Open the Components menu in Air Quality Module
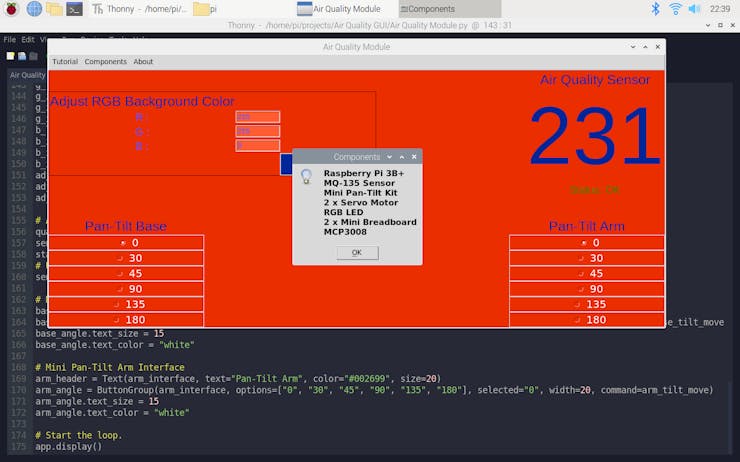Screen dimensions: 740x462 [105, 61]
